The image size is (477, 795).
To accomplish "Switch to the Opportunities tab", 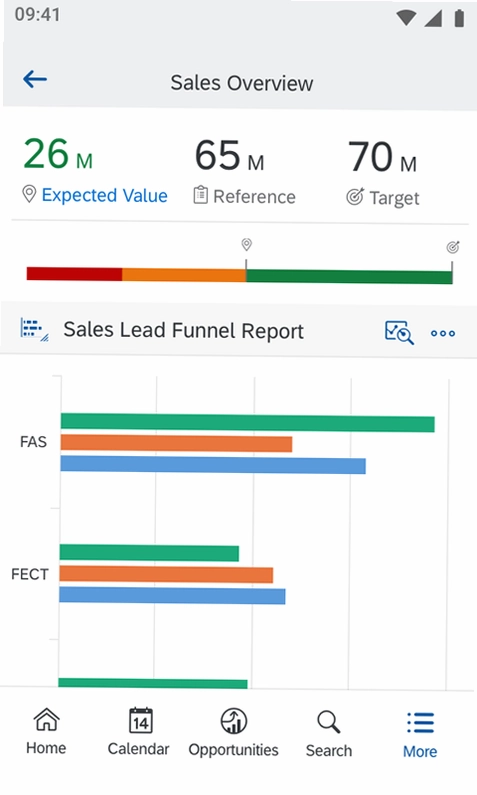I will coord(234,733).
